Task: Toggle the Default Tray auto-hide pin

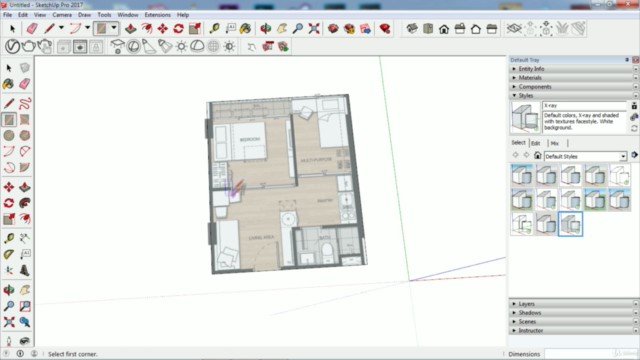Action: [x=627, y=60]
